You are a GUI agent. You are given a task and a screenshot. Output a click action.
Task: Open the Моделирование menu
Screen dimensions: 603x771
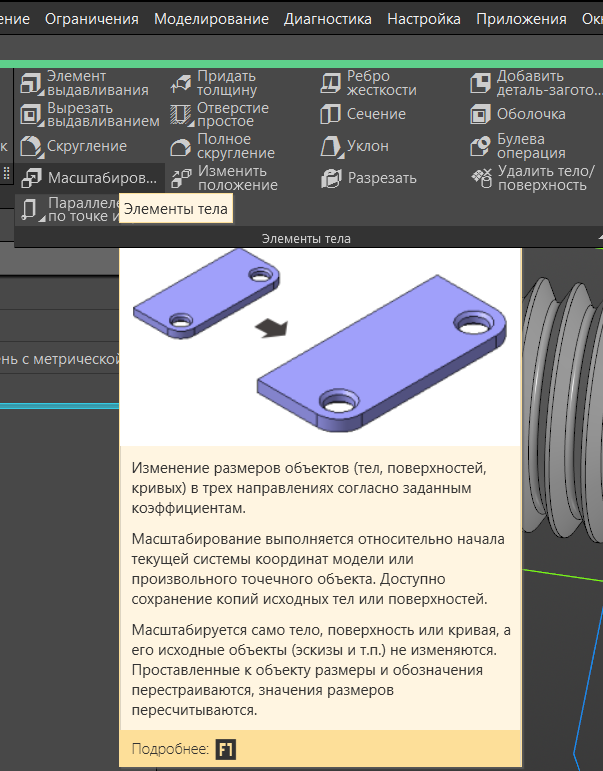pyautogui.click(x=211, y=19)
